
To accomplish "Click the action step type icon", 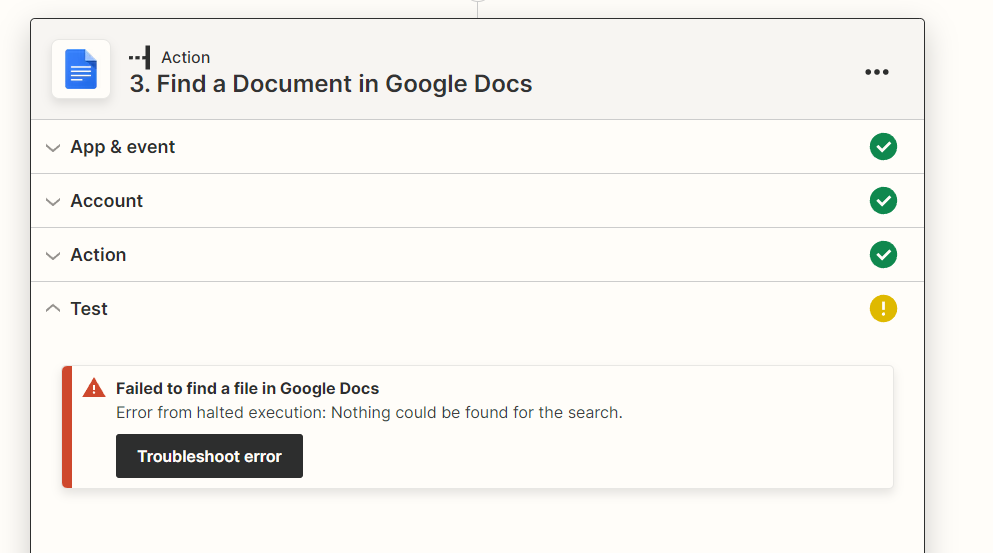I will point(140,57).
